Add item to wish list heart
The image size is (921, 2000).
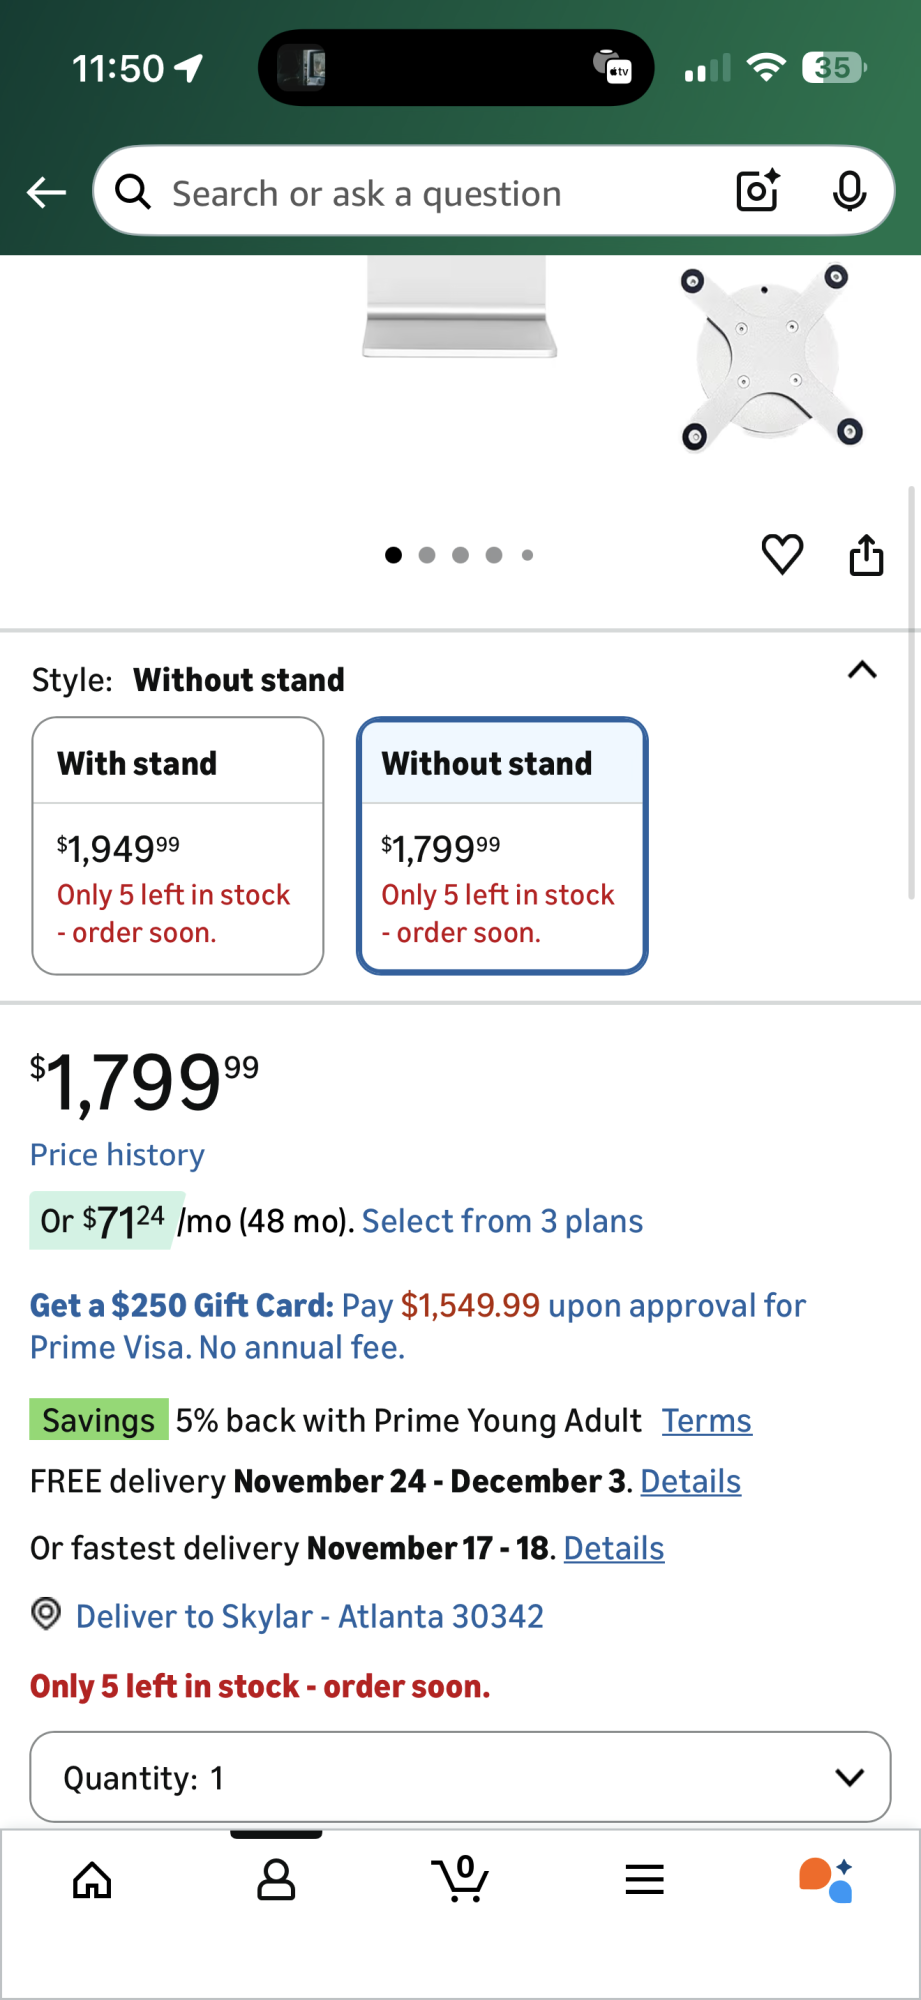(782, 554)
